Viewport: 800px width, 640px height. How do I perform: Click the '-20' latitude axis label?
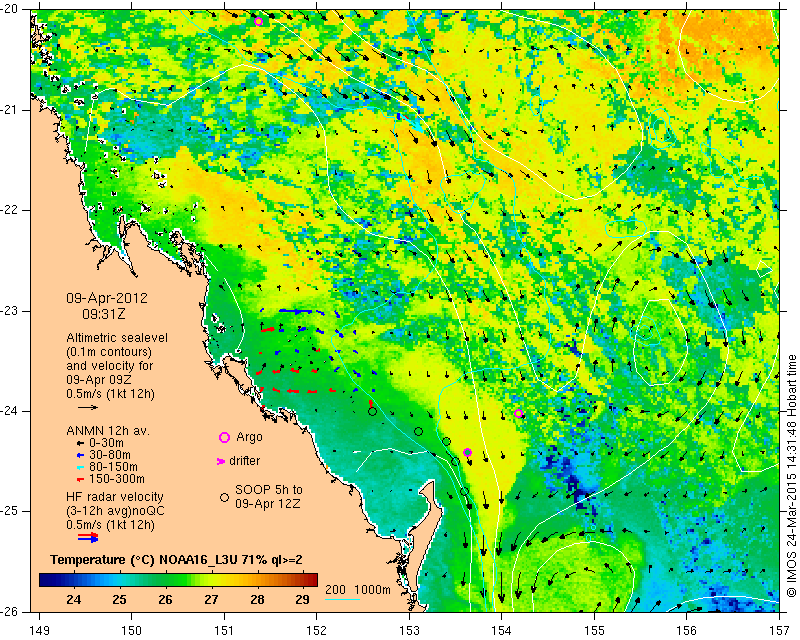(x=9, y=10)
